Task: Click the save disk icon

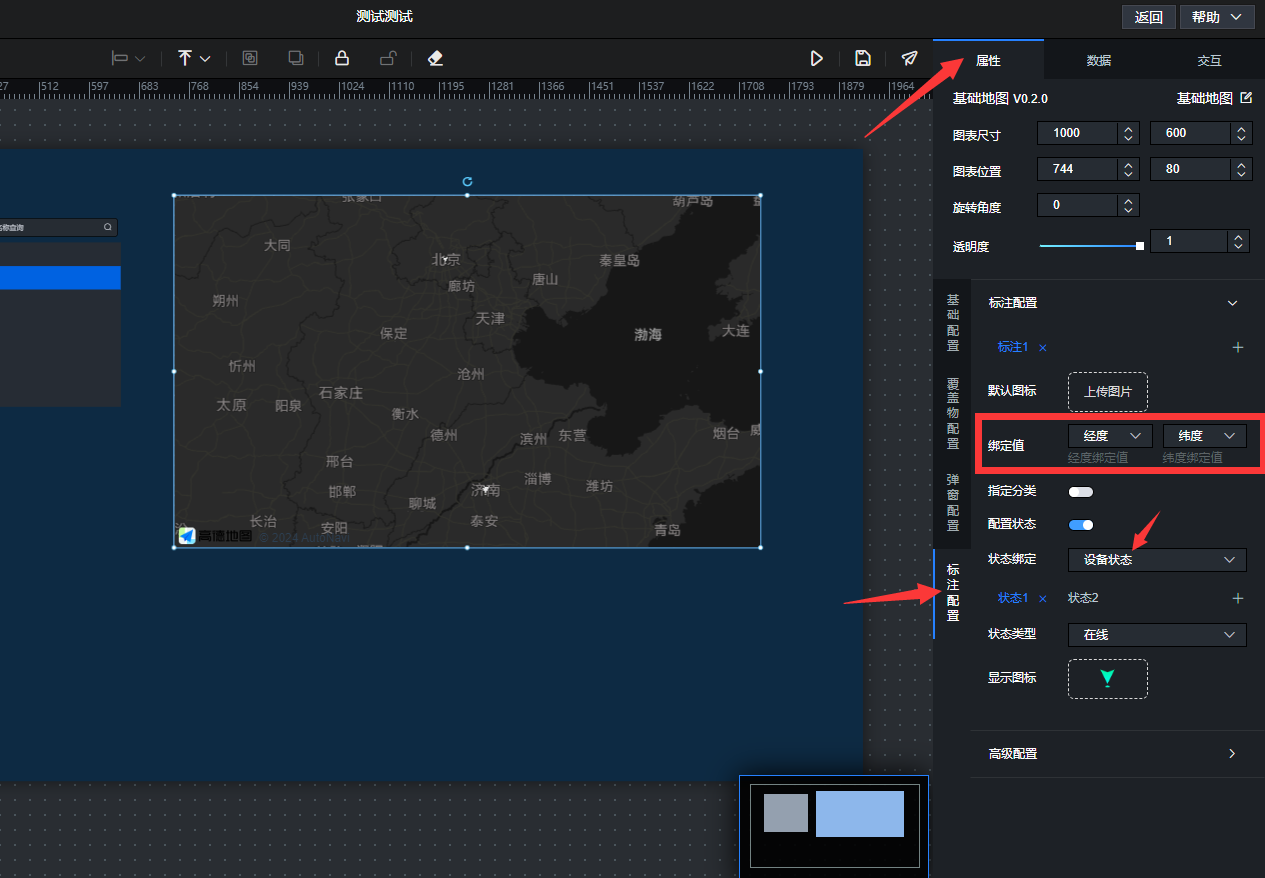Action: [x=863, y=59]
